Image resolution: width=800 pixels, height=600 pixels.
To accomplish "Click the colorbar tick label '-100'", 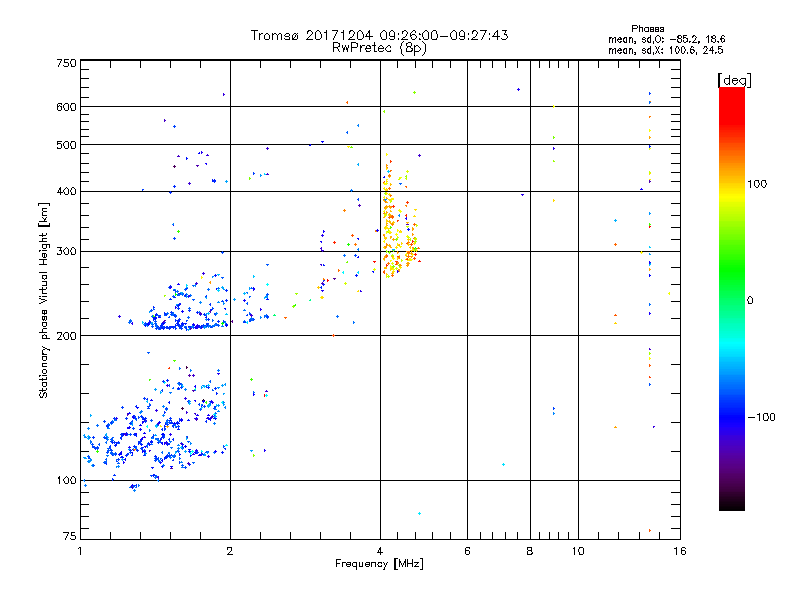I will click(x=761, y=417).
